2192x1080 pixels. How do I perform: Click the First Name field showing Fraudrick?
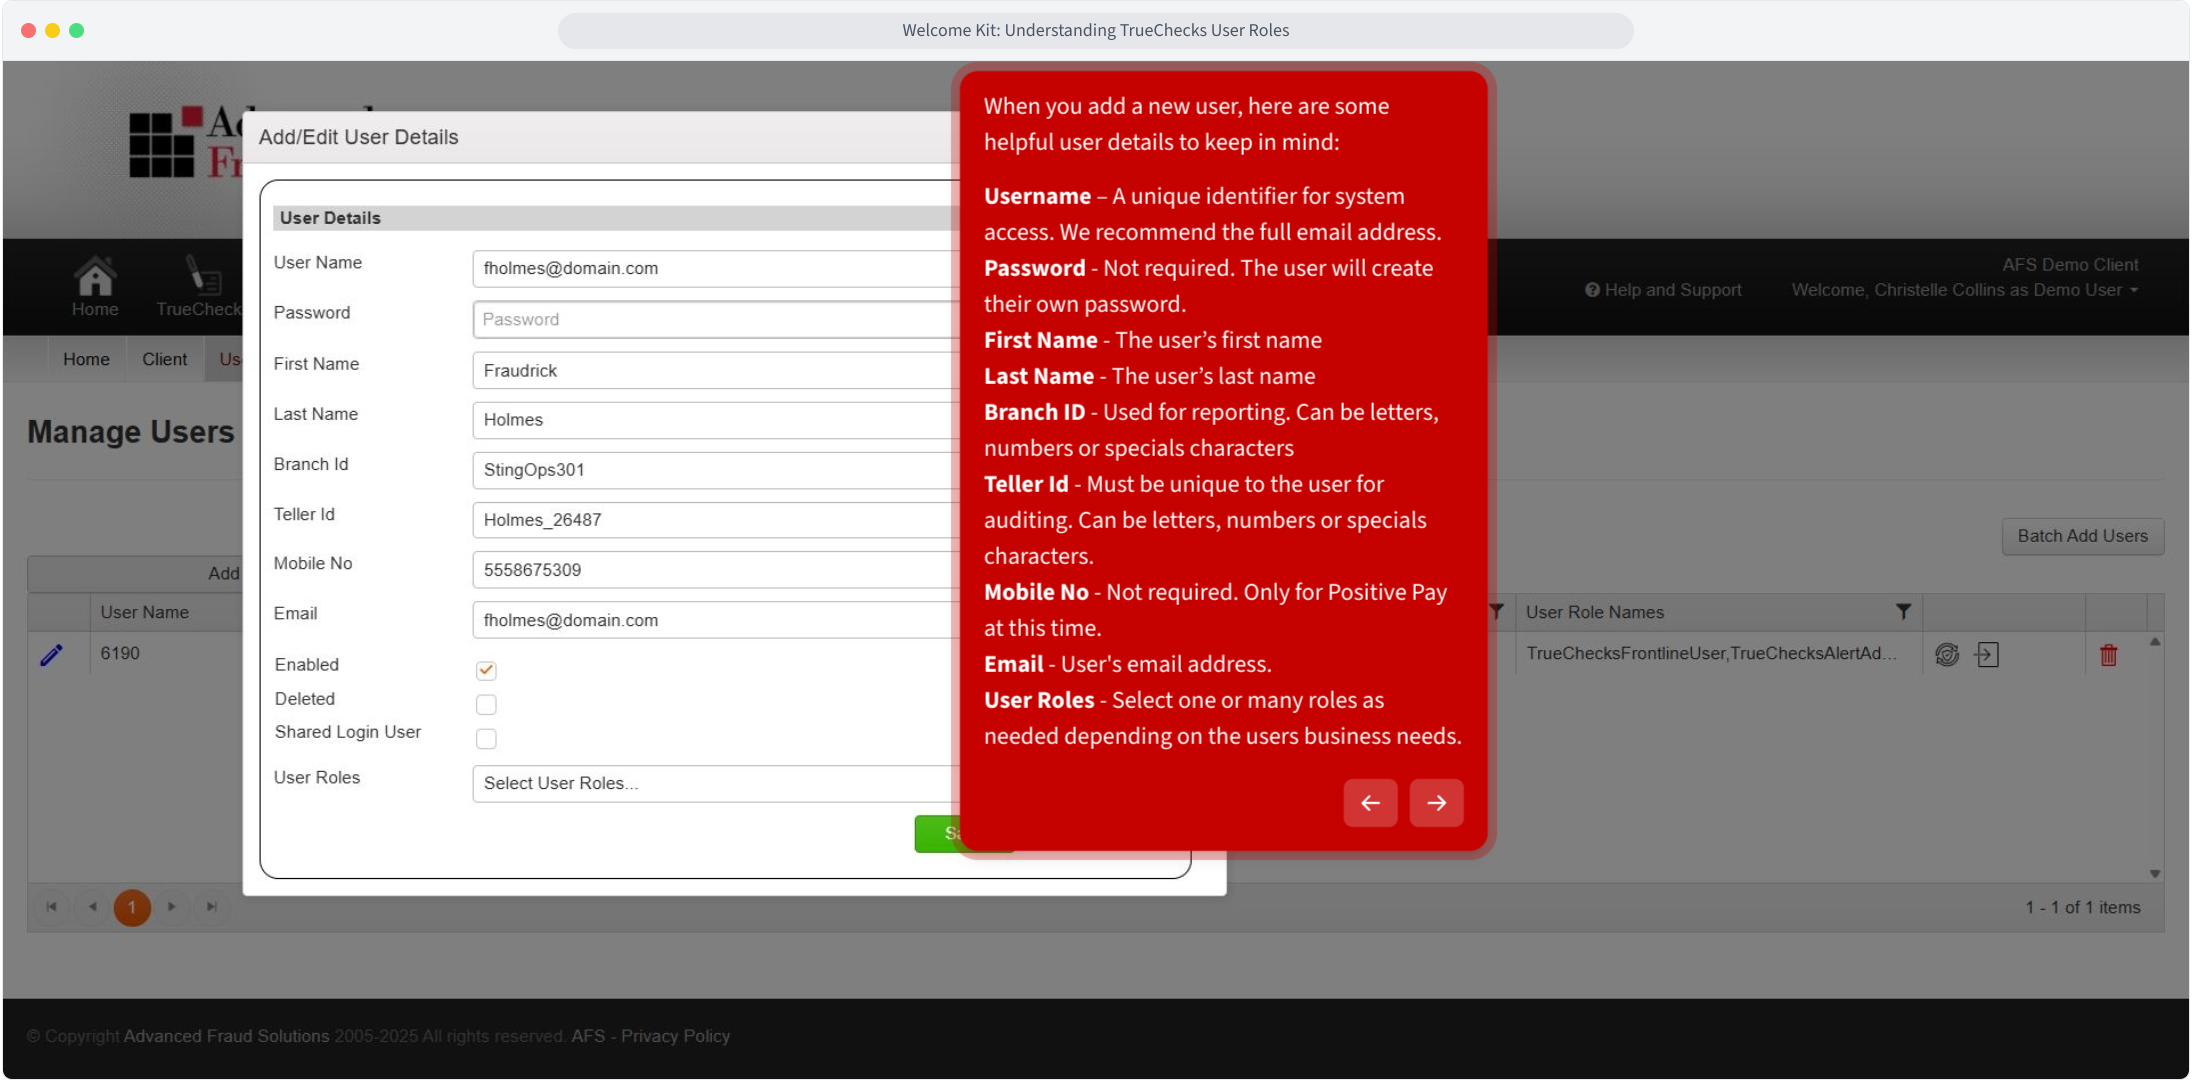click(x=716, y=371)
